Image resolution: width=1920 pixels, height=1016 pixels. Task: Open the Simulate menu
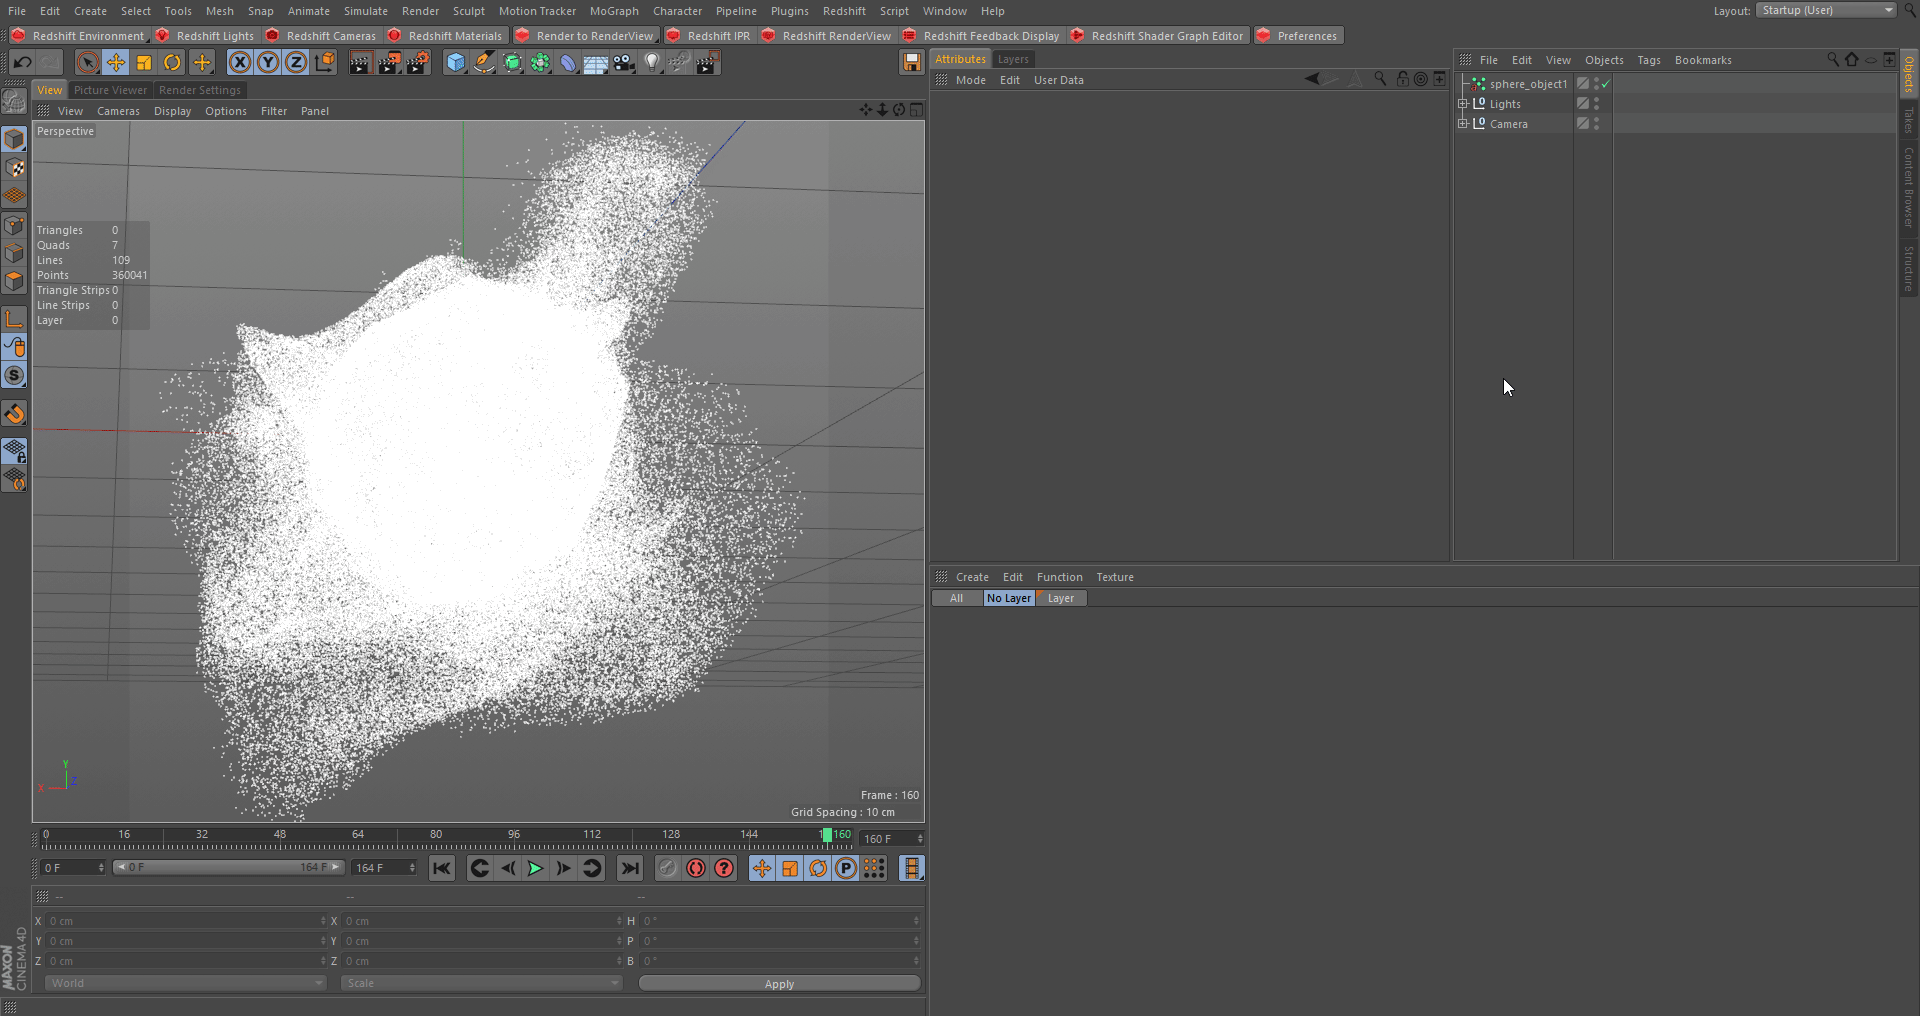point(365,11)
